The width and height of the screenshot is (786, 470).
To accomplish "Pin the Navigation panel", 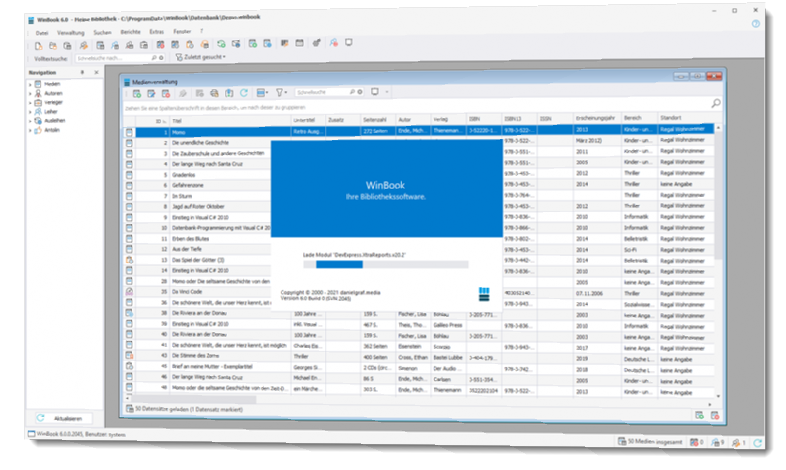I will (83, 73).
